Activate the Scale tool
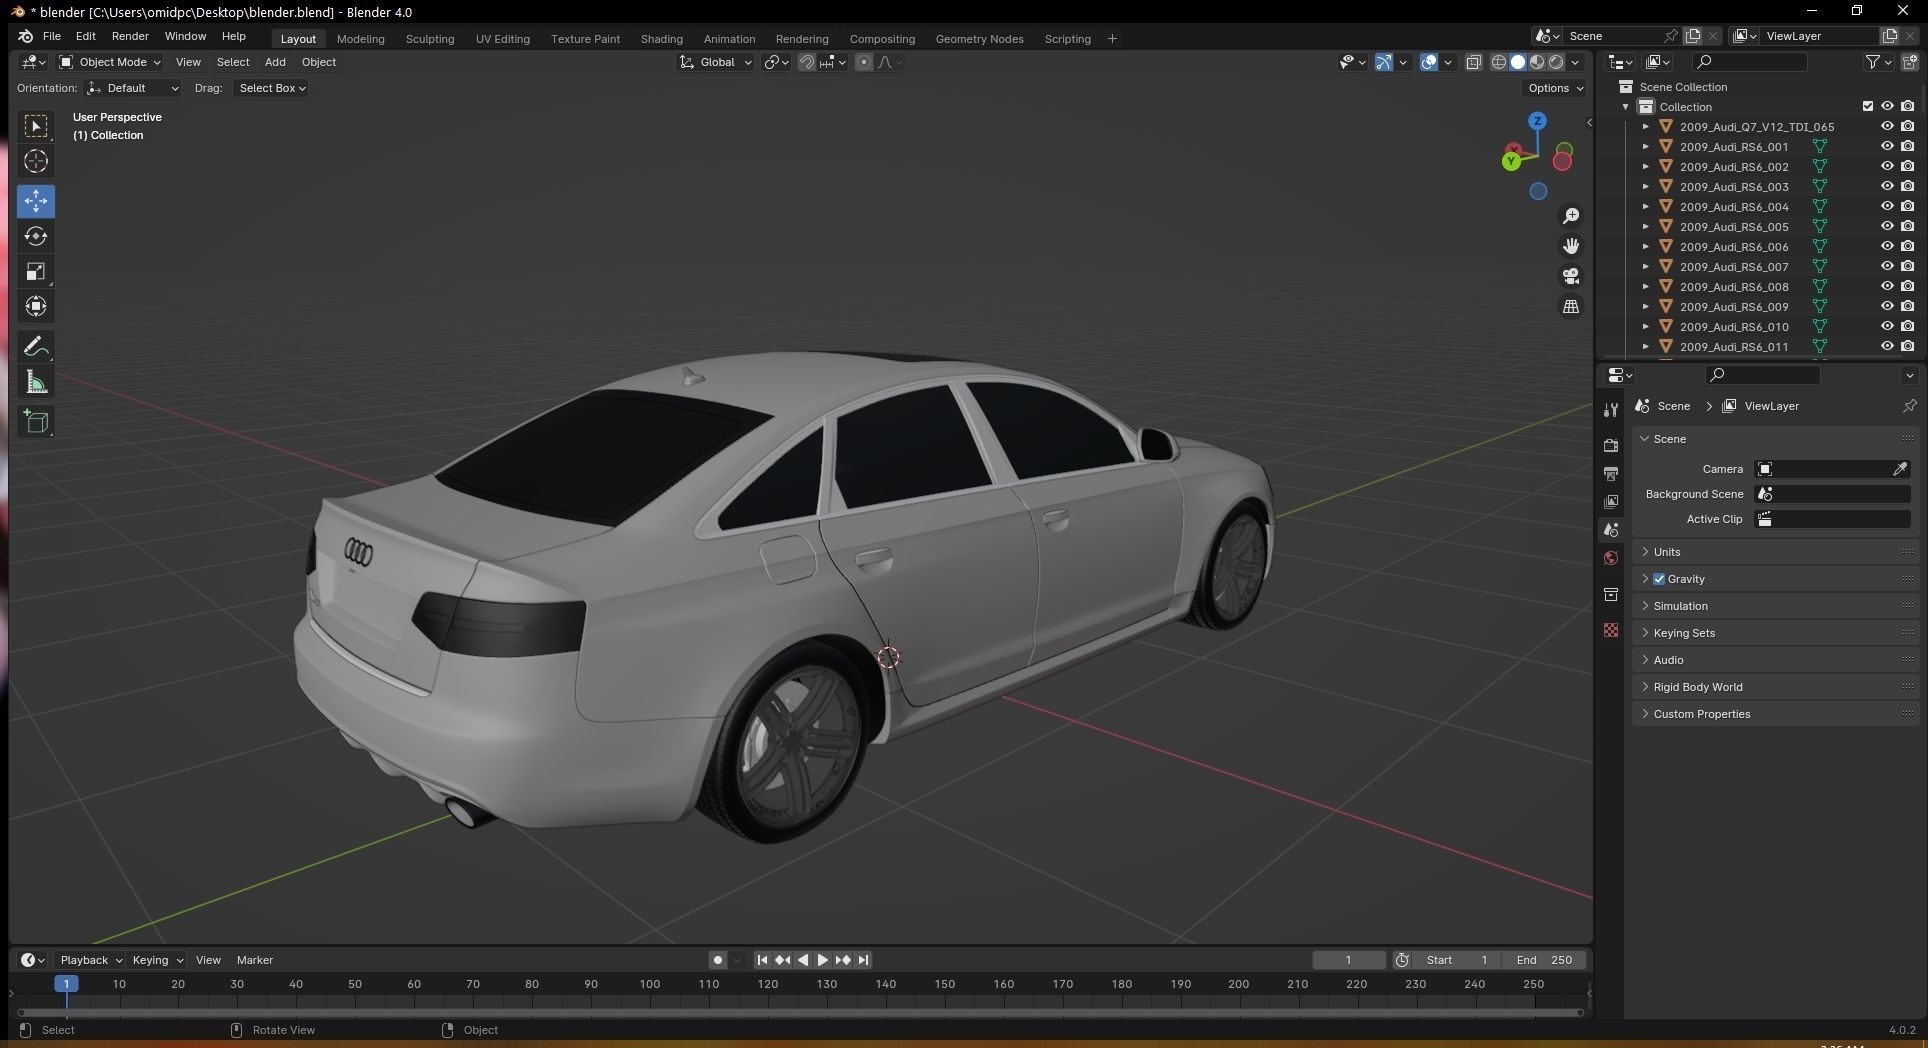 pyautogui.click(x=36, y=271)
